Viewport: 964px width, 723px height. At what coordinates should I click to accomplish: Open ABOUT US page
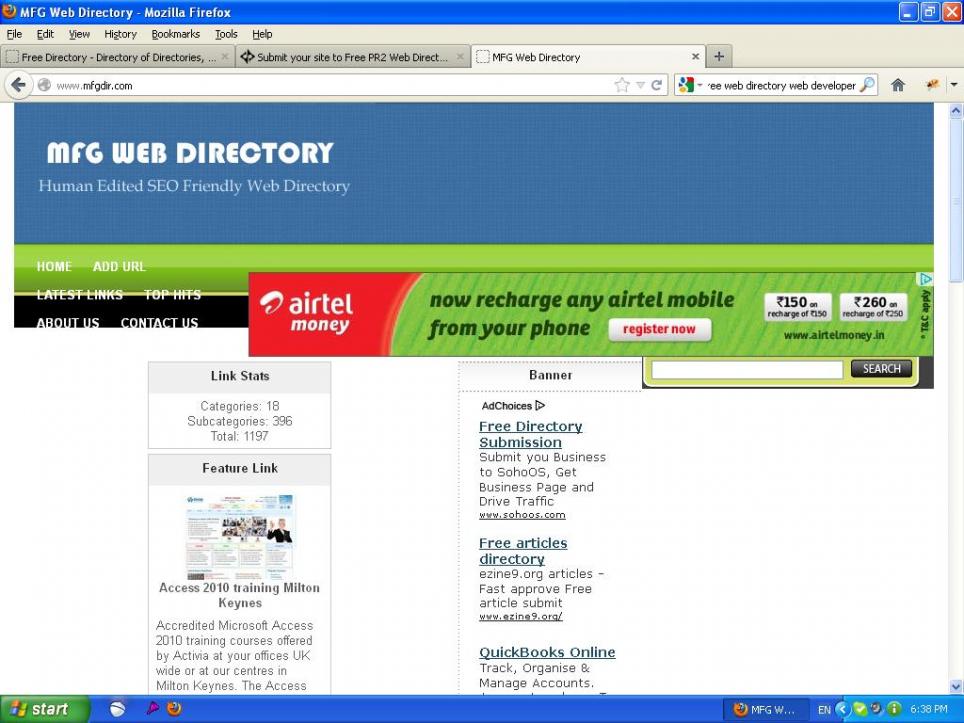(68, 323)
